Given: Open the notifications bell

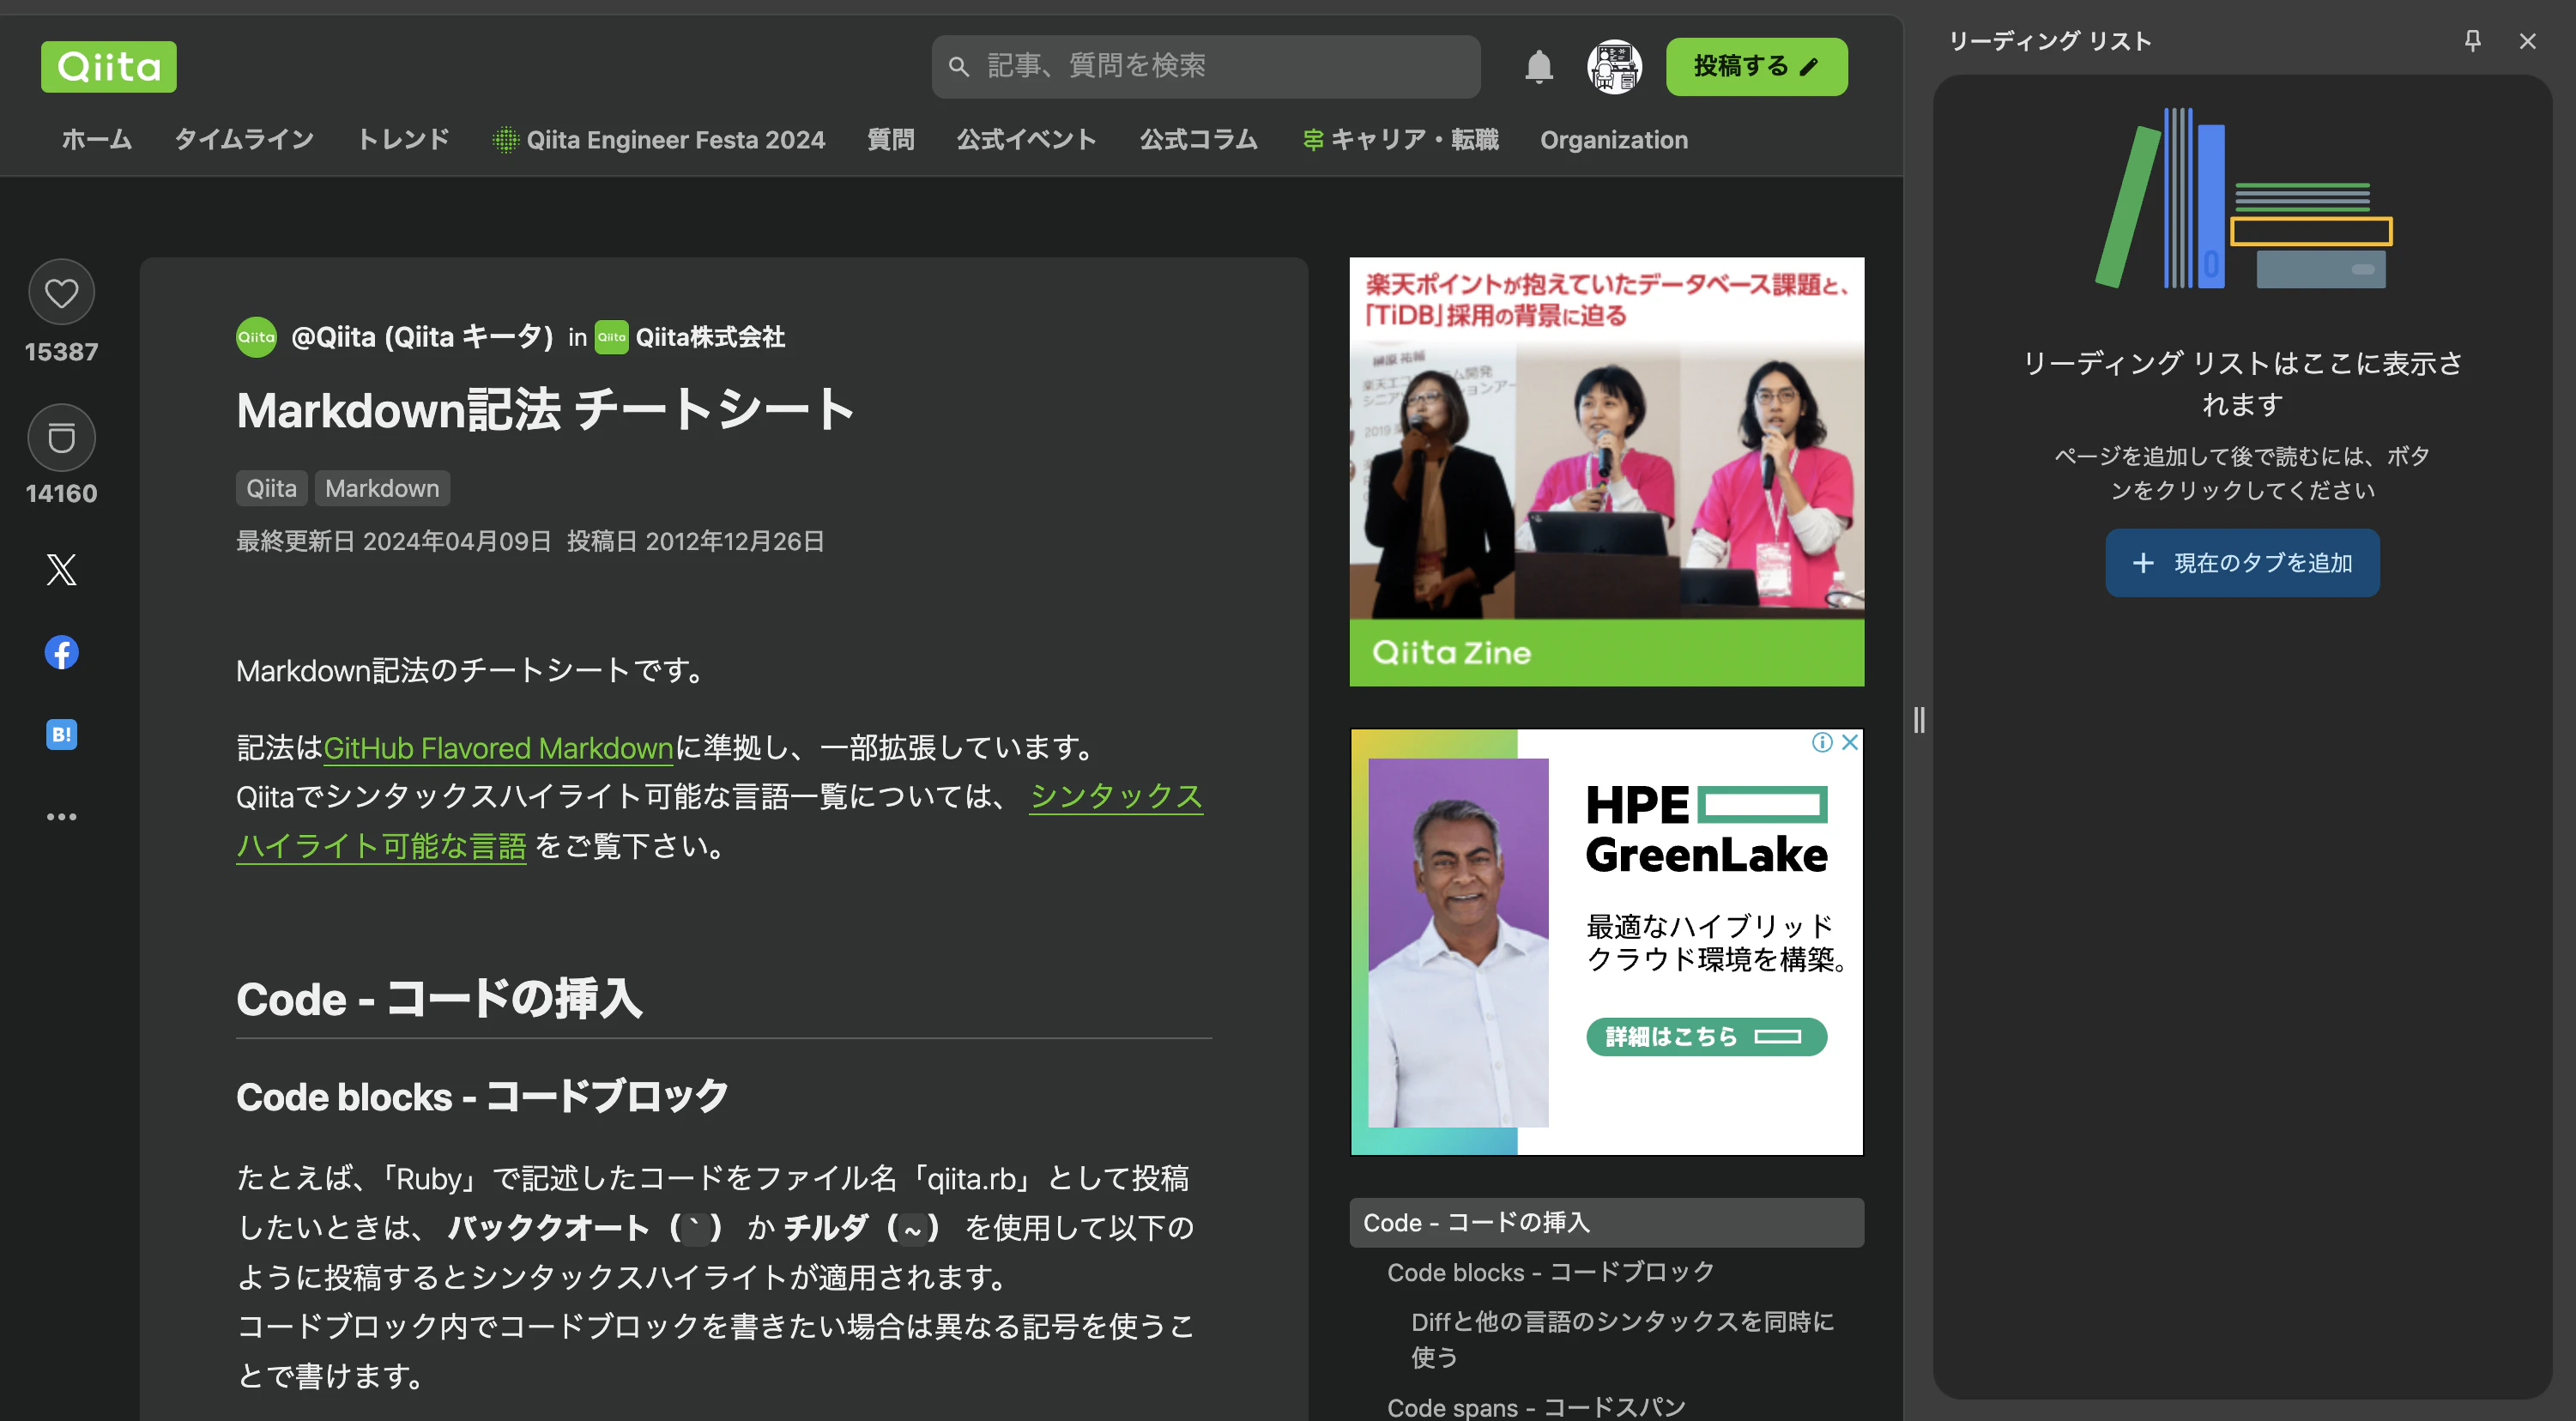Looking at the screenshot, I should (x=1539, y=67).
